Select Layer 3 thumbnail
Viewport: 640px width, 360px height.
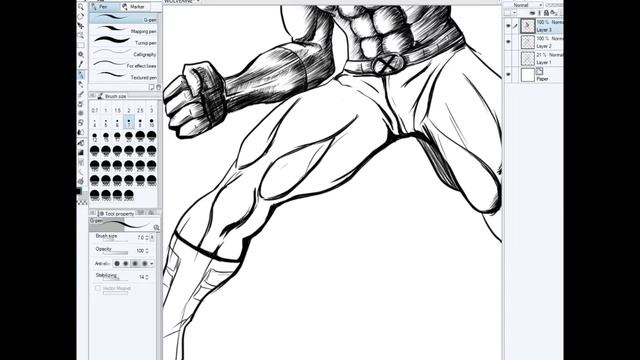click(x=528, y=25)
